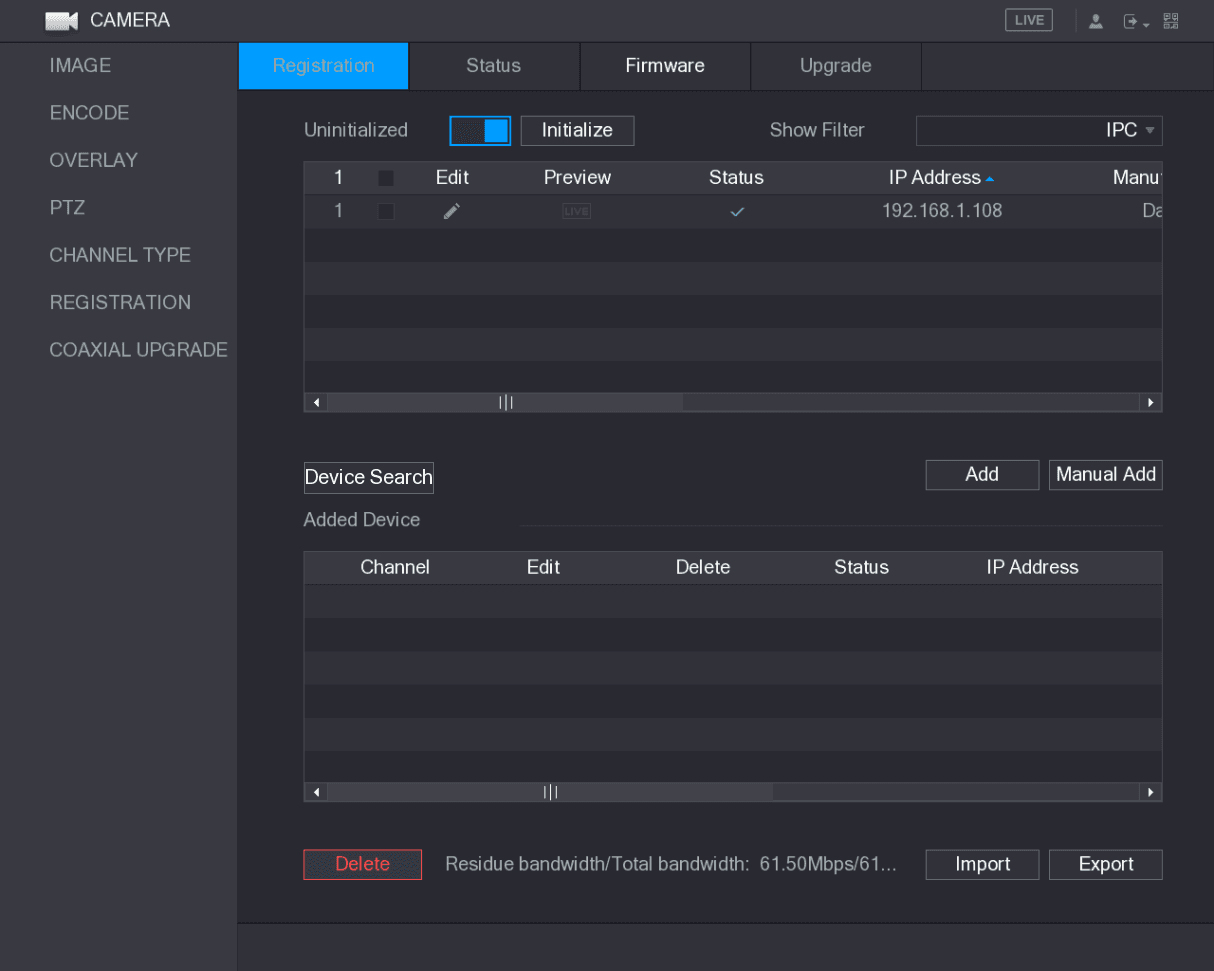Click the IP address 192.168.1.108 cell
Image resolution: width=1214 pixels, height=971 pixels.
(x=942, y=211)
